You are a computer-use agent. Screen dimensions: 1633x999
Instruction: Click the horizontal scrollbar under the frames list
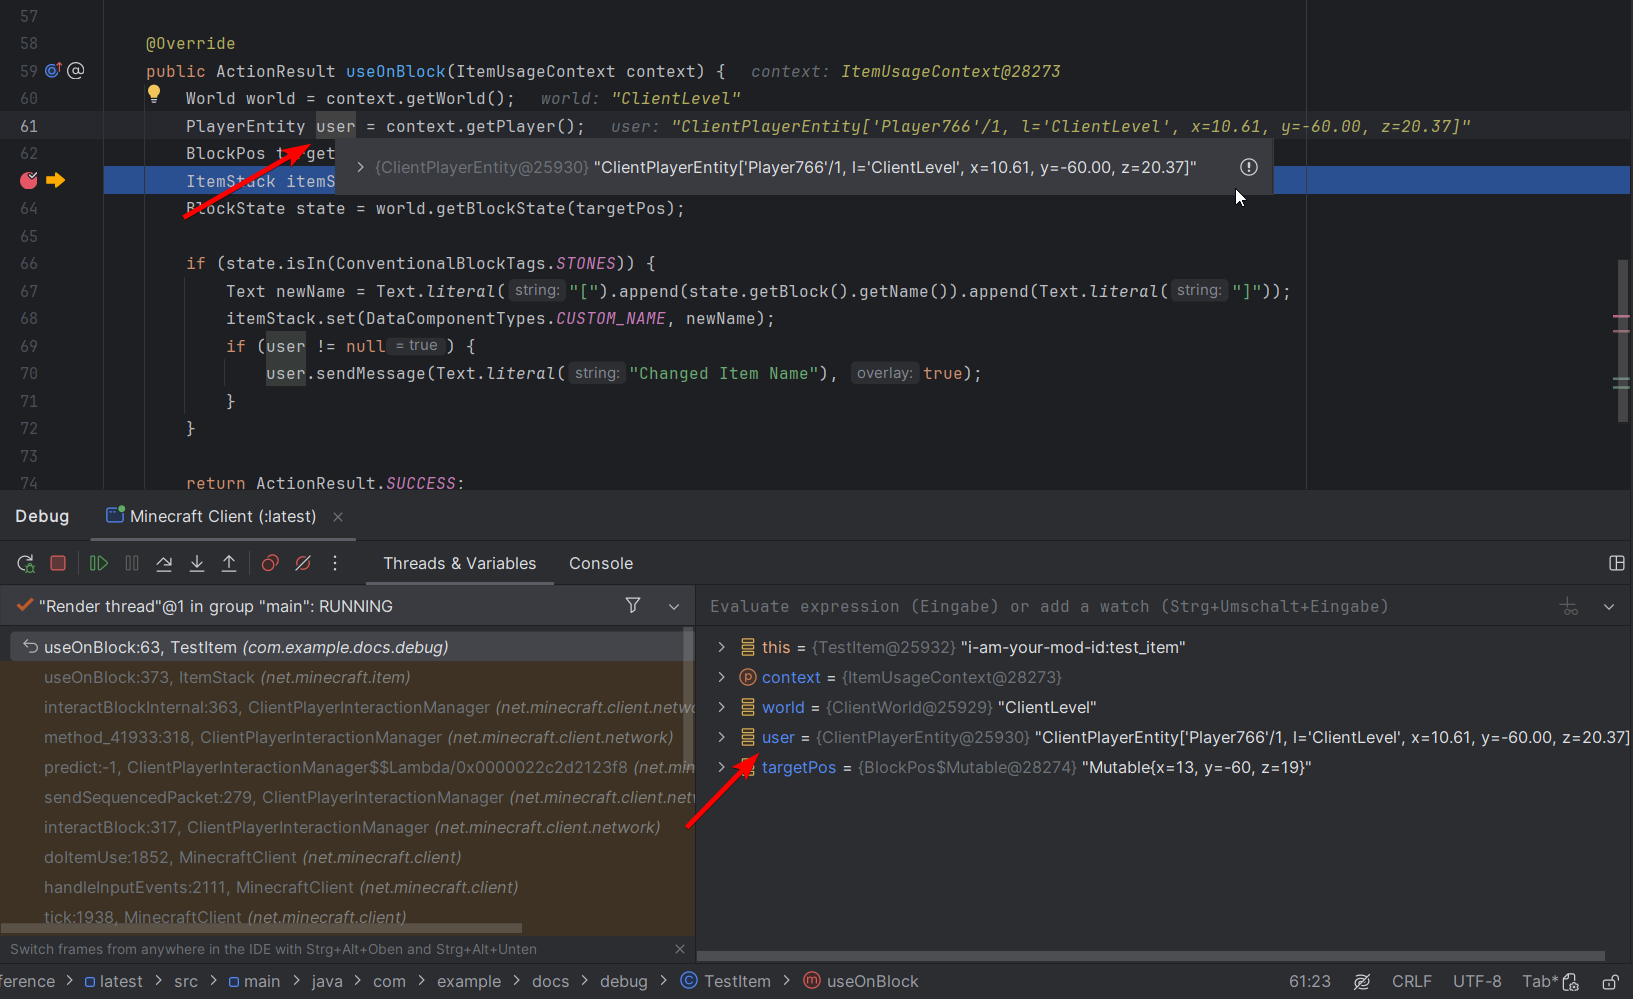[x=261, y=928]
